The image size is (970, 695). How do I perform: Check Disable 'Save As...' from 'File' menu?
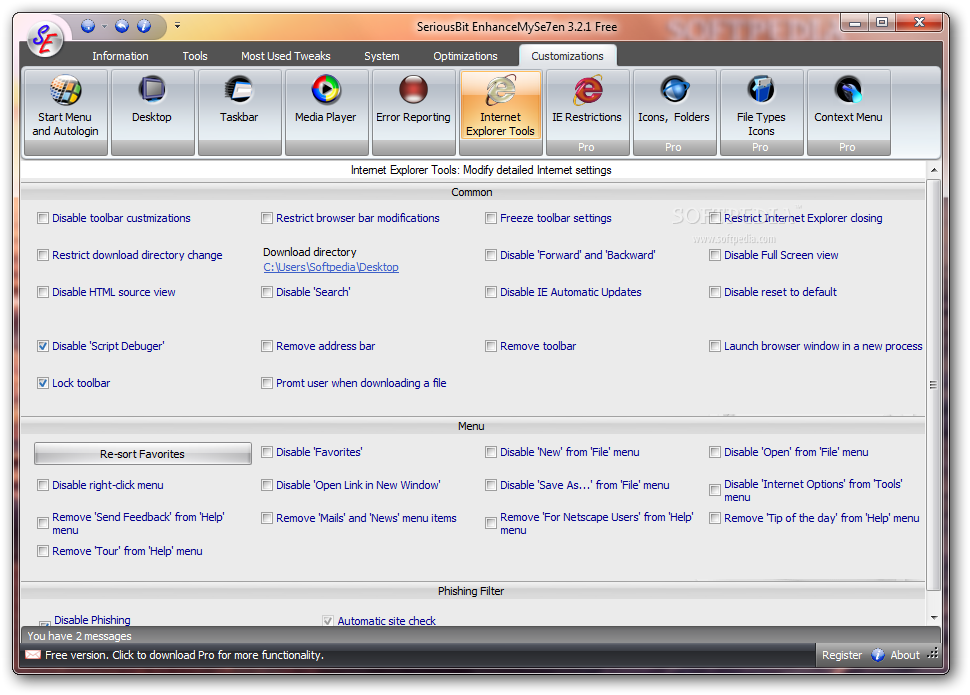(x=491, y=485)
